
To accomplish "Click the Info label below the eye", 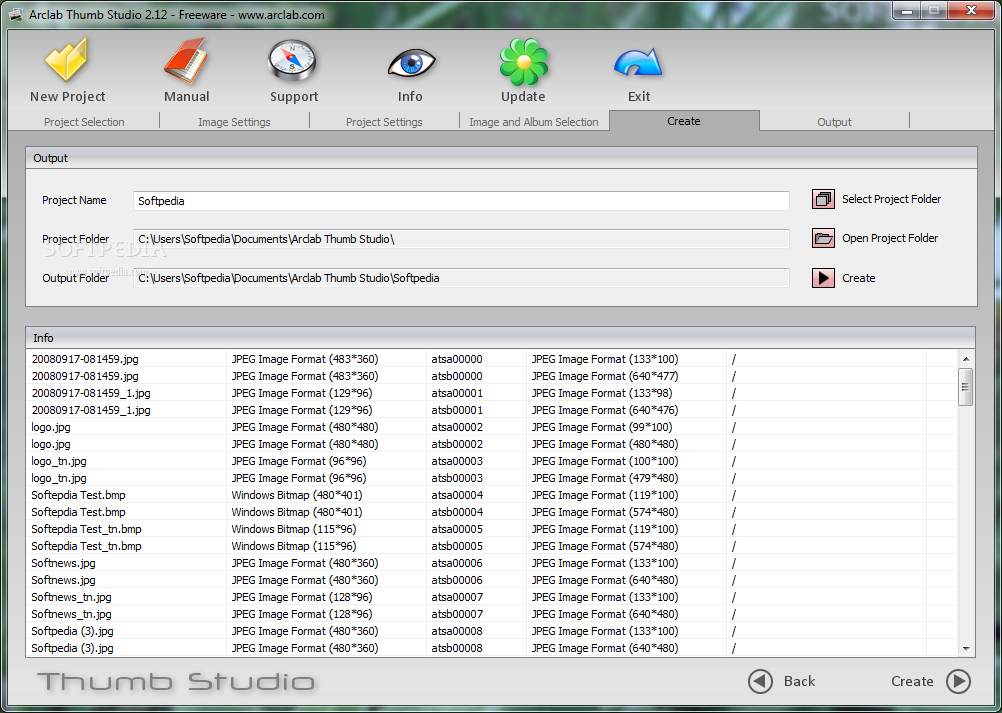I will 410,96.
